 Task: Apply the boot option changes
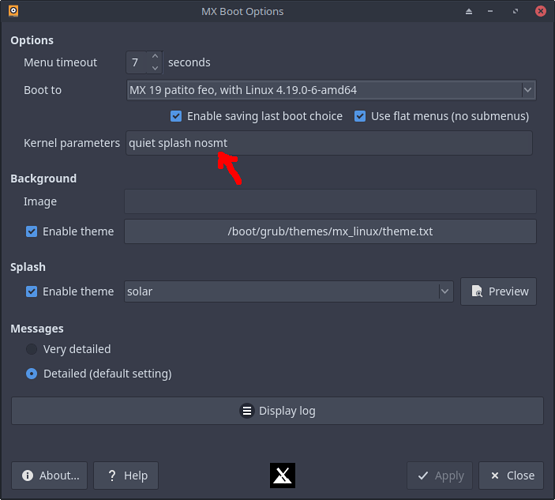[x=440, y=476]
